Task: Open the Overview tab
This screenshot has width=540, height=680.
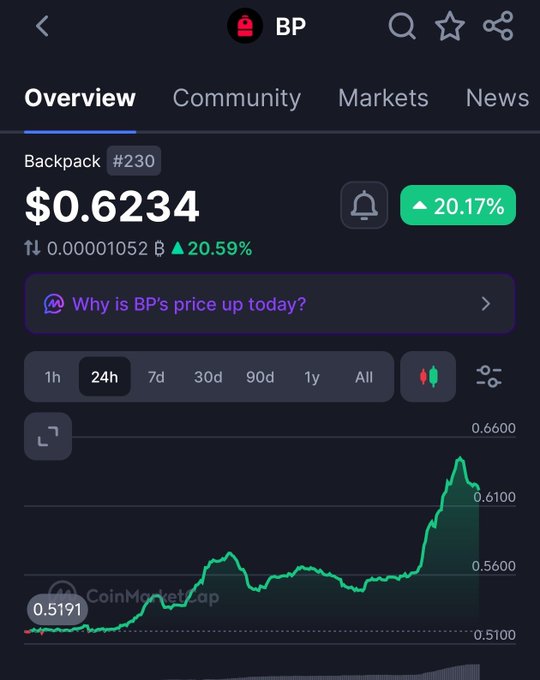Action: tap(80, 98)
